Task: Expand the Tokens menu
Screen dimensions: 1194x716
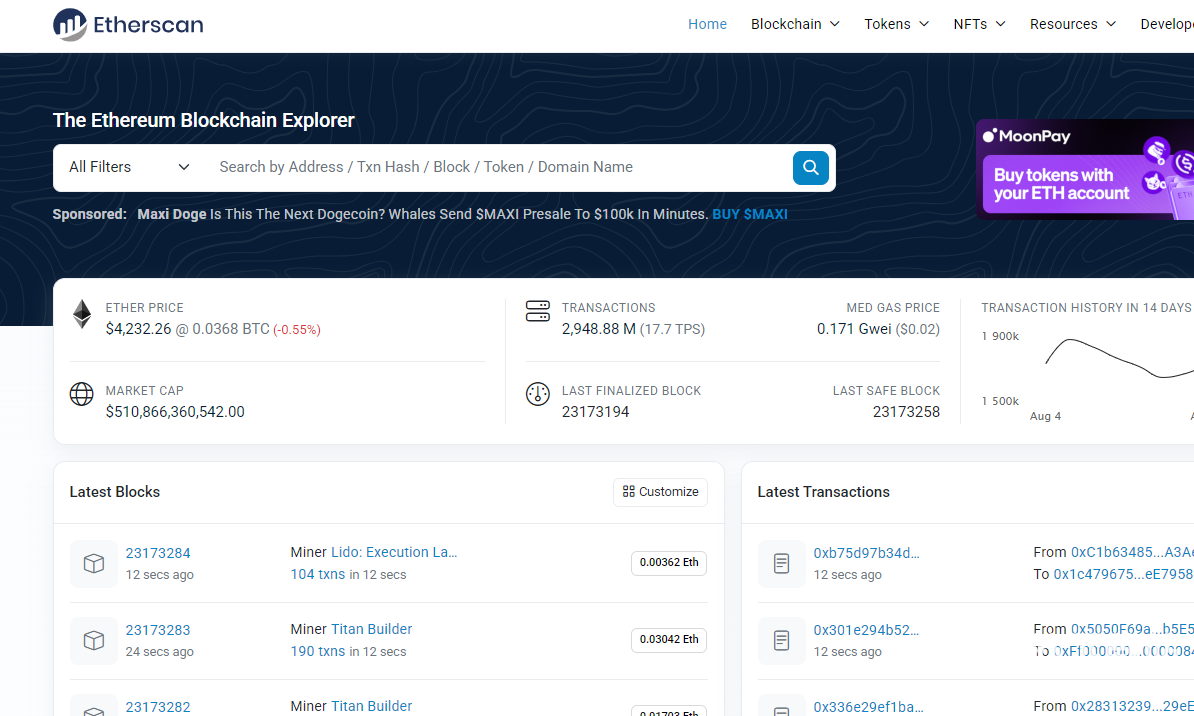Action: (896, 24)
